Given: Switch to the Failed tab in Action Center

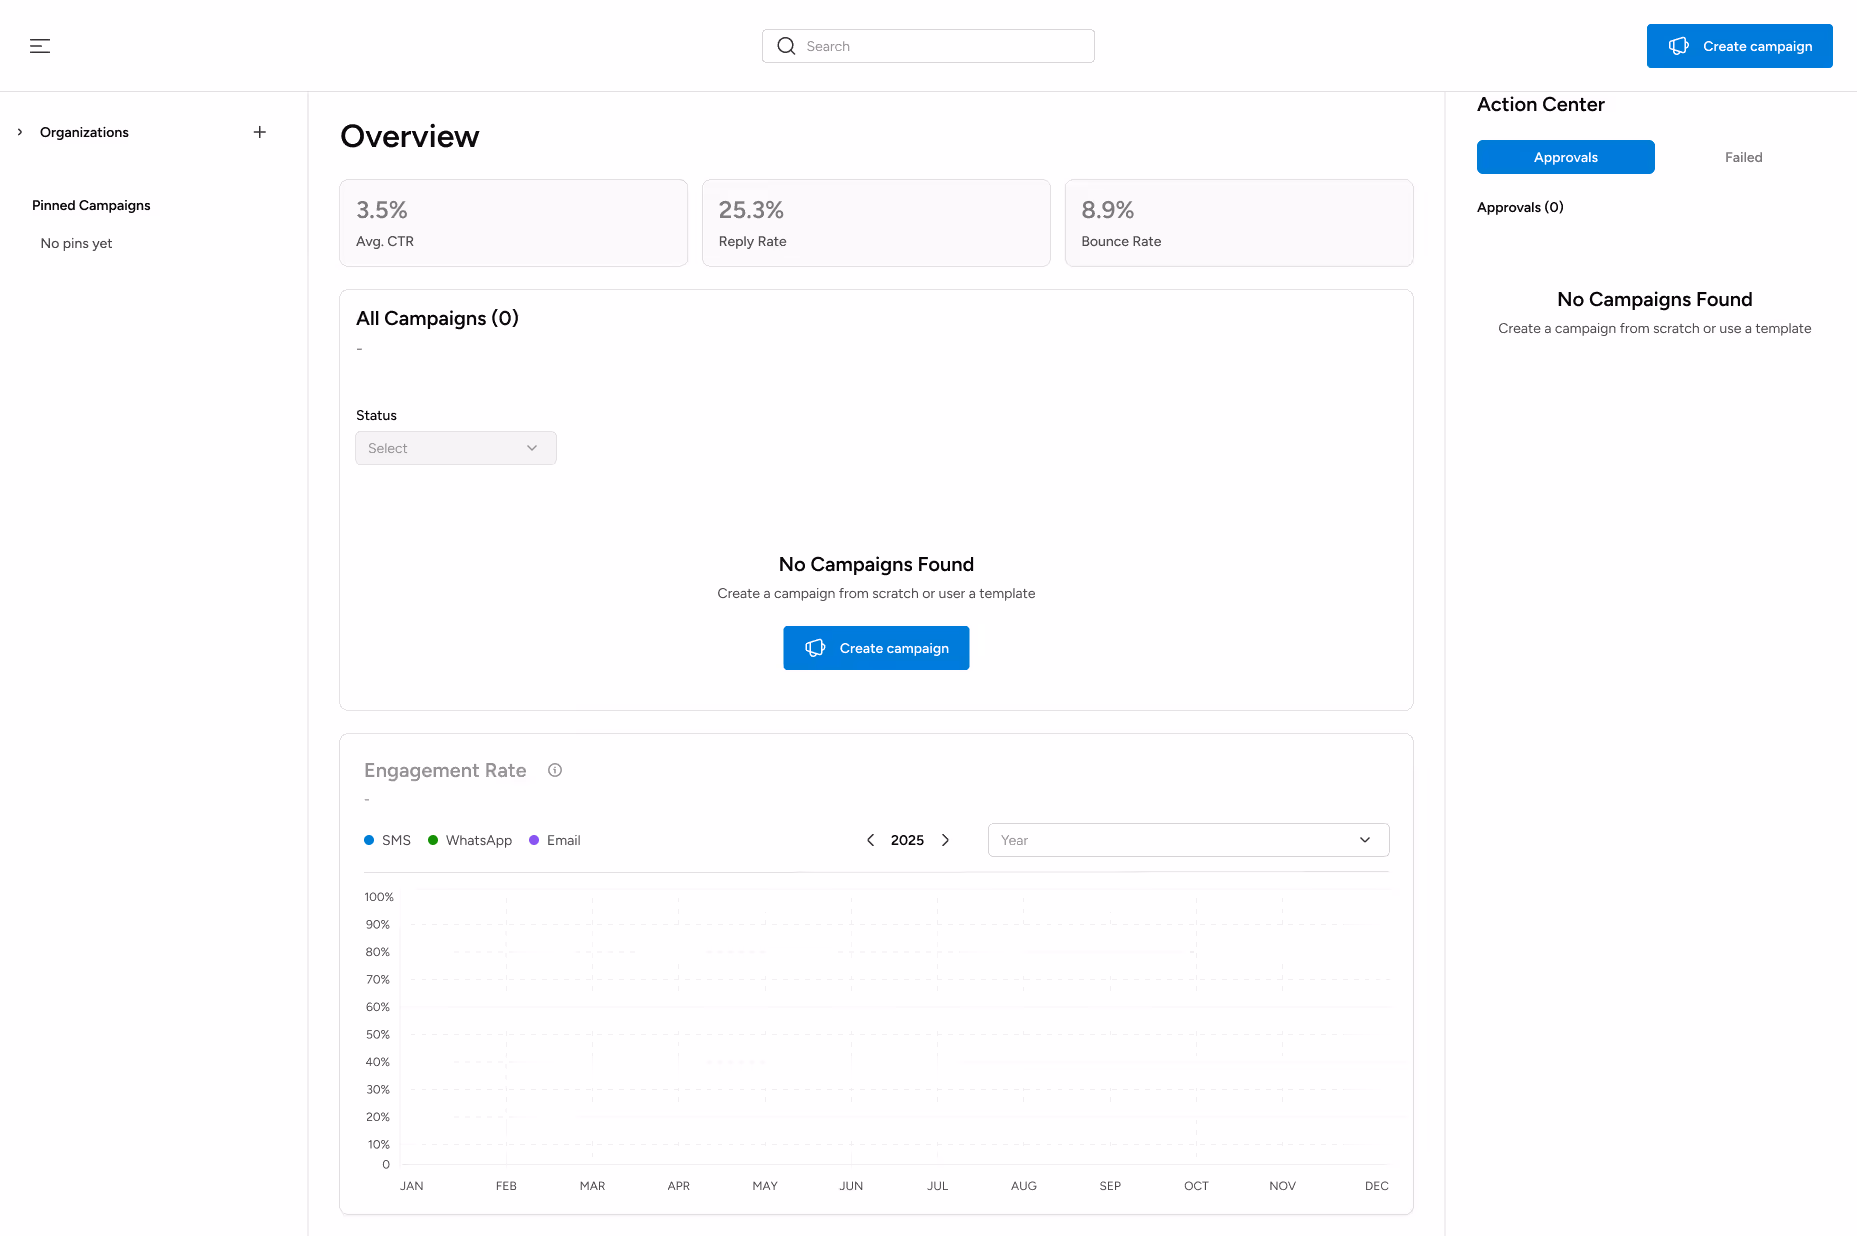Looking at the screenshot, I should tap(1742, 157).
